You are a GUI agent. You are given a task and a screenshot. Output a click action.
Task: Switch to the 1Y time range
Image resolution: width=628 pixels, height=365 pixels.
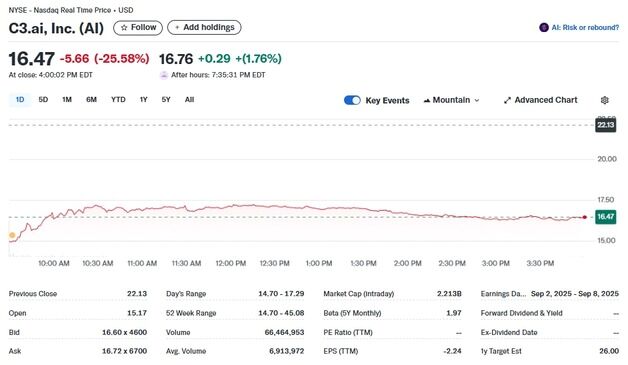click(x=143, y=100)
